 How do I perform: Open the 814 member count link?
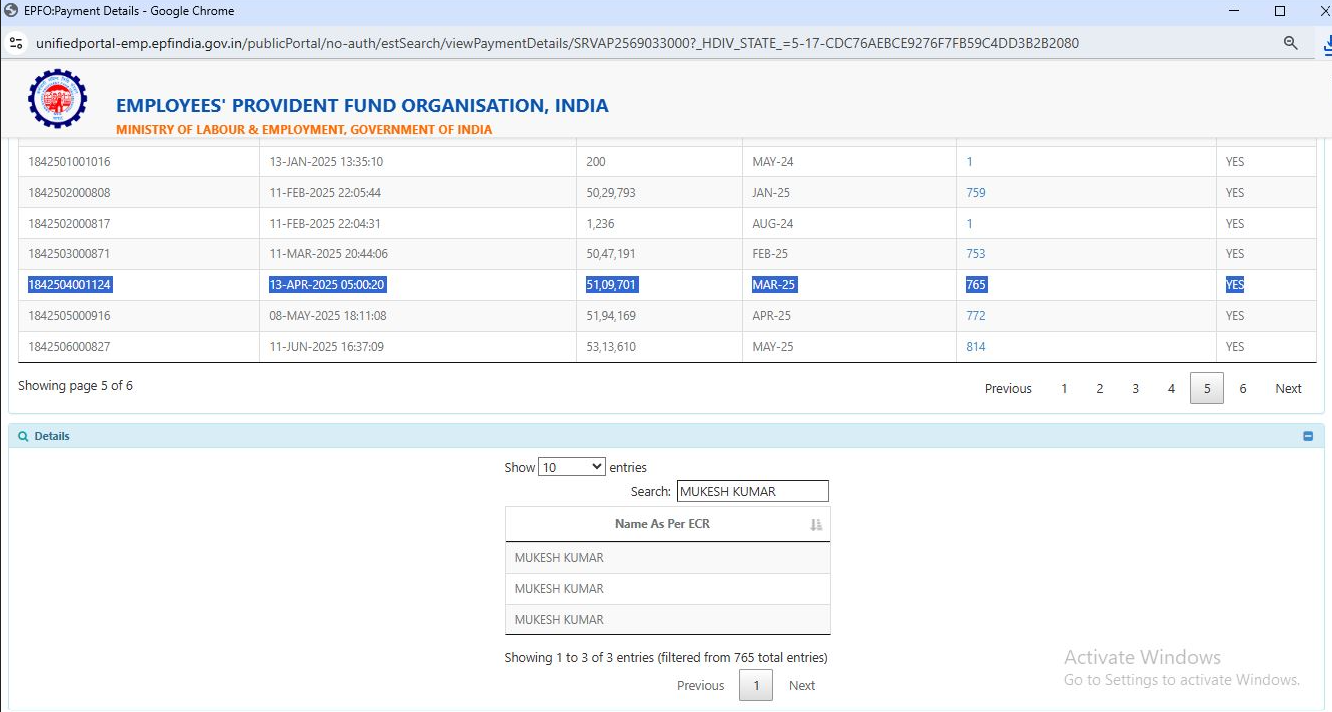coord(975,347)
